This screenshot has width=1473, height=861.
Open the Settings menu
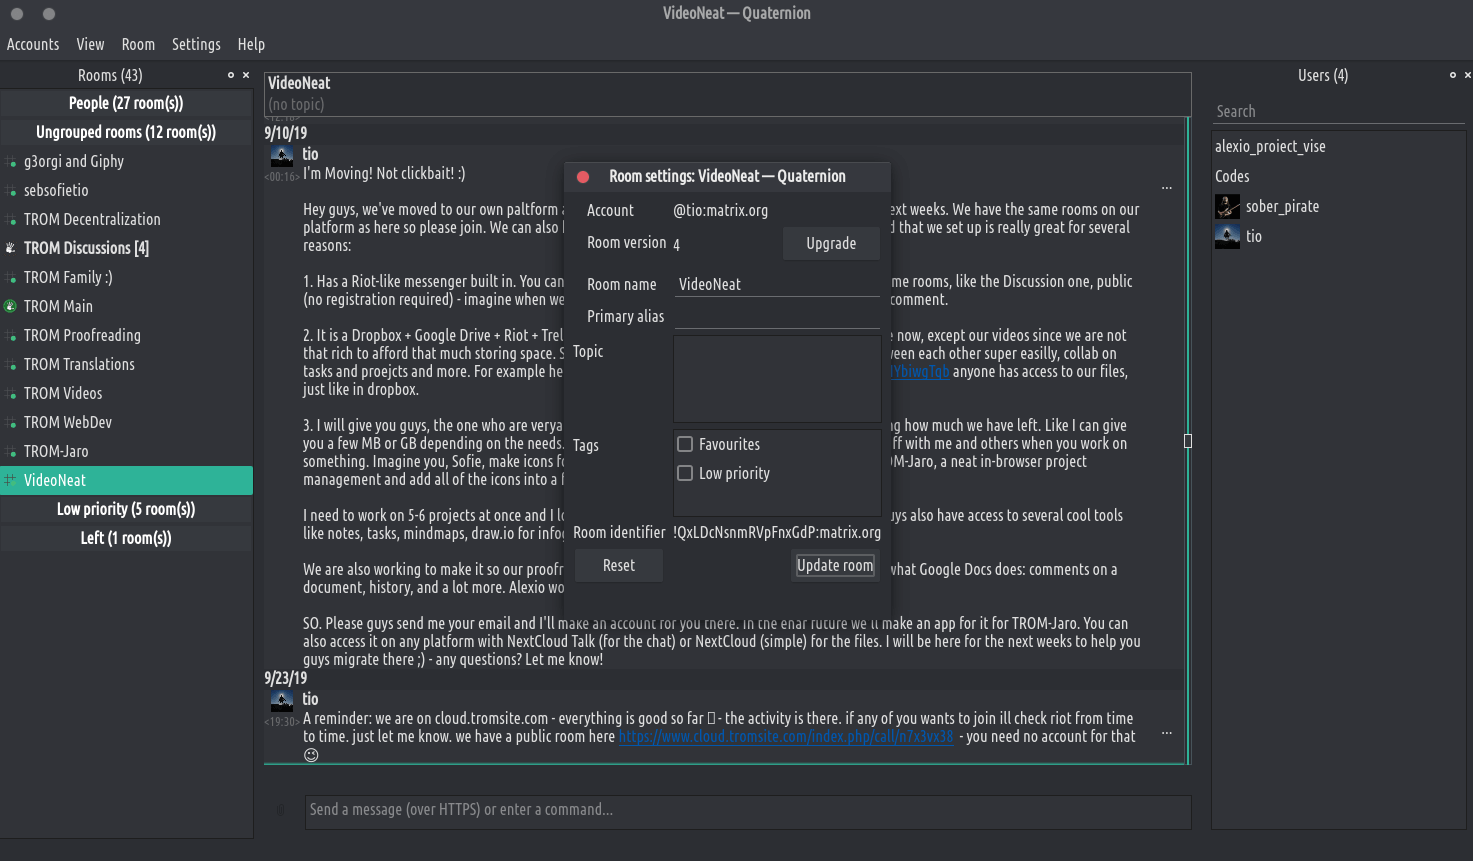(x=196, y=44)
